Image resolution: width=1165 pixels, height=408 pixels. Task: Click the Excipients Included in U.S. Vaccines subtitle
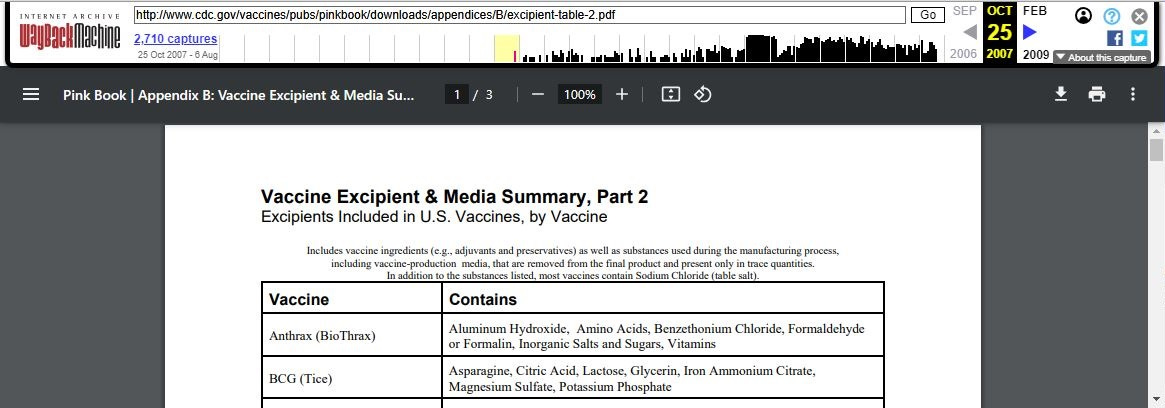[434, 217]
